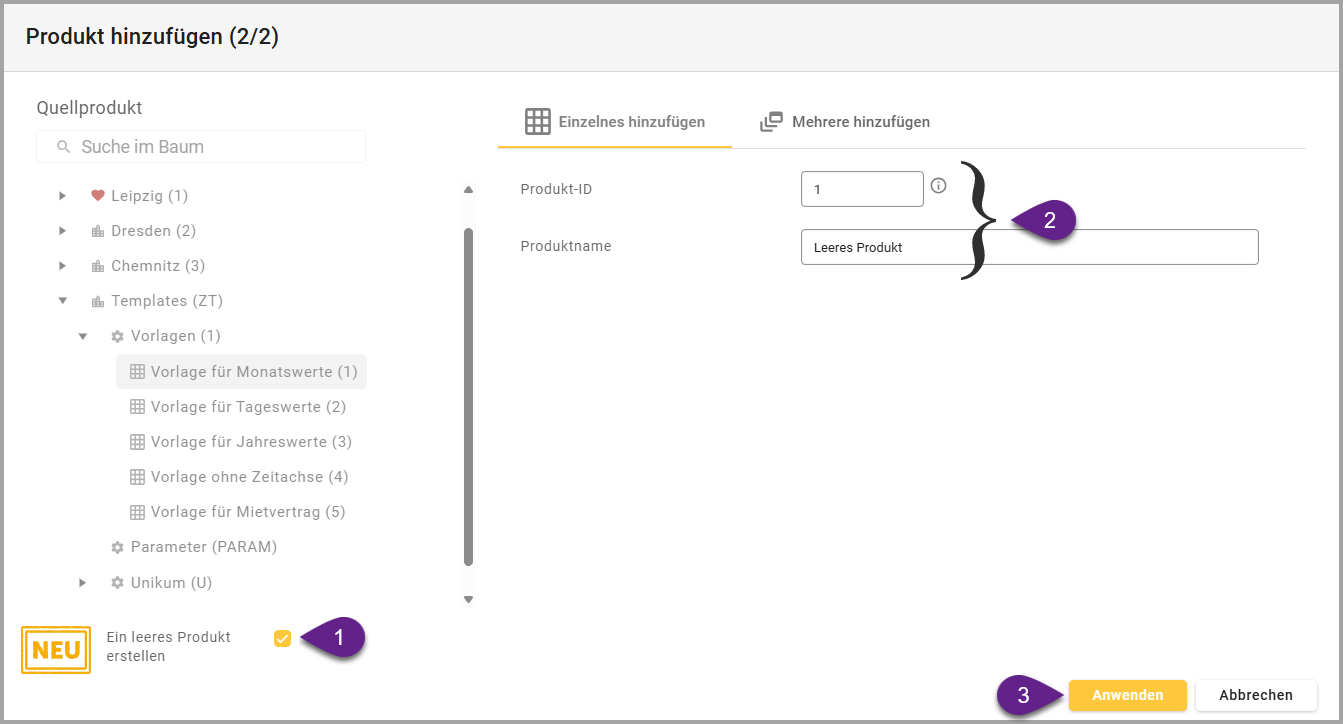Click the 'Produktname' label
Image resolution: width=1343 pixels, height=724 pixels.
coord(566,246)
